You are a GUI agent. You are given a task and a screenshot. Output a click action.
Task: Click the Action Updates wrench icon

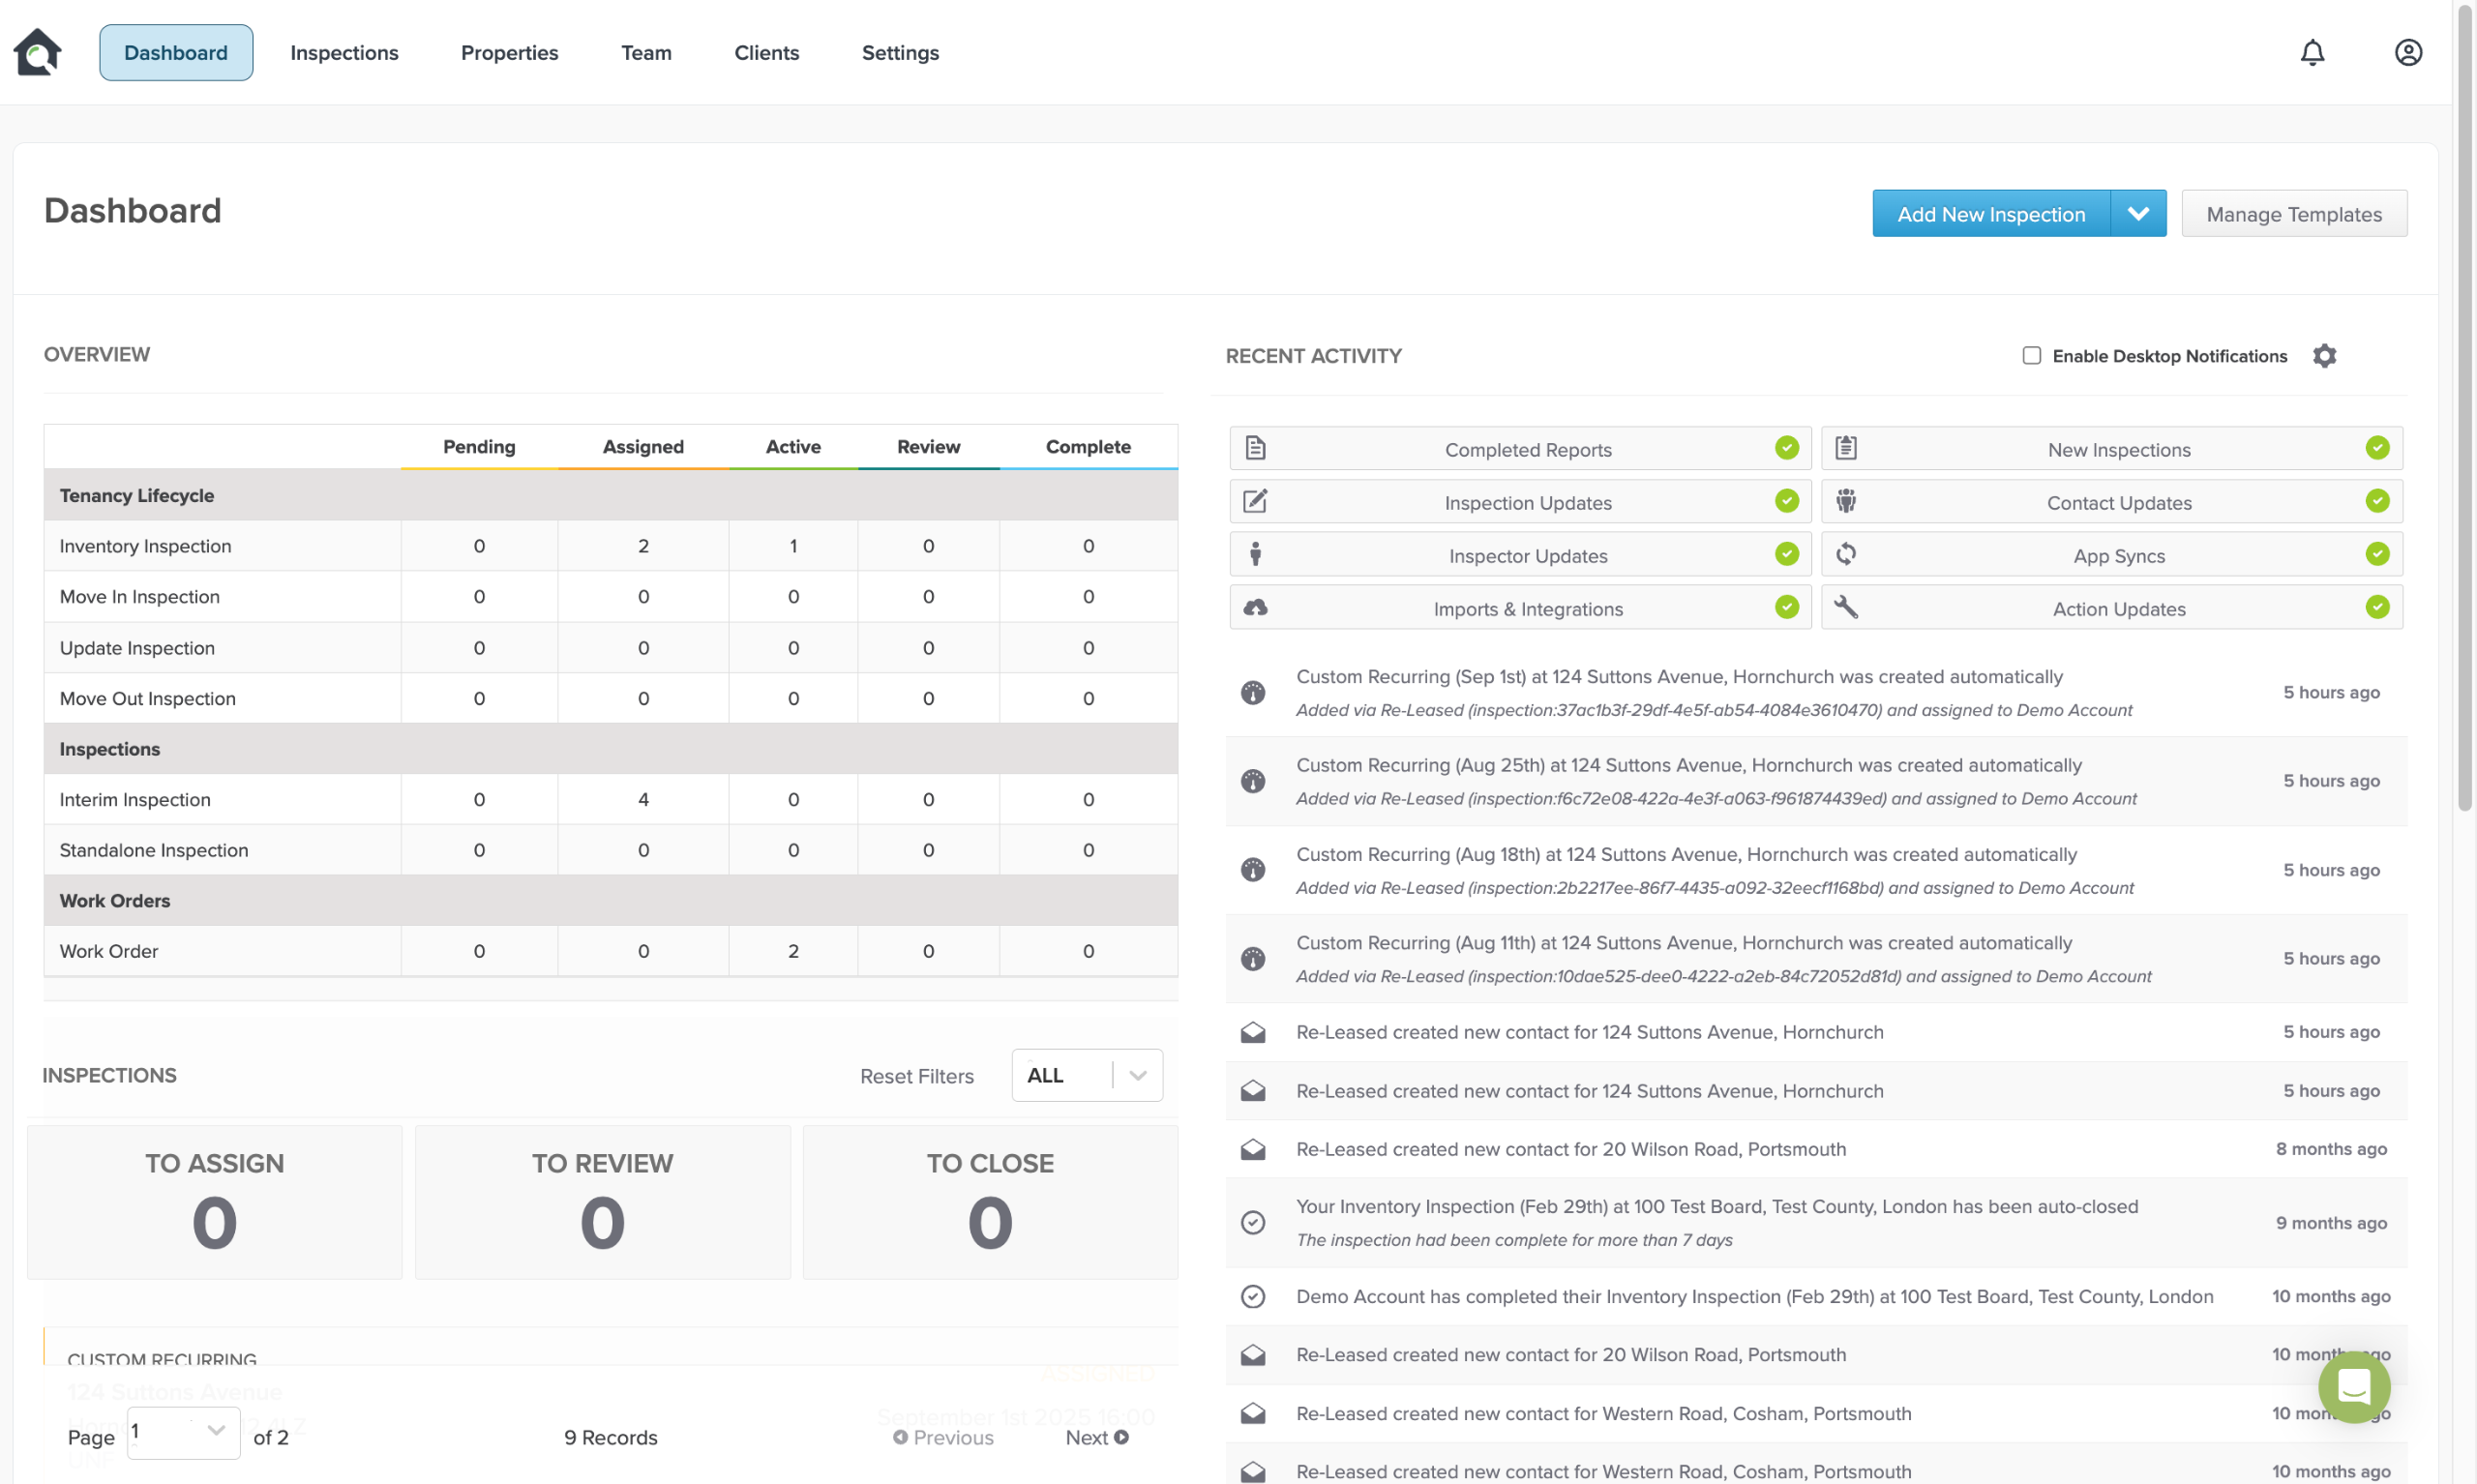point(1845,607)
